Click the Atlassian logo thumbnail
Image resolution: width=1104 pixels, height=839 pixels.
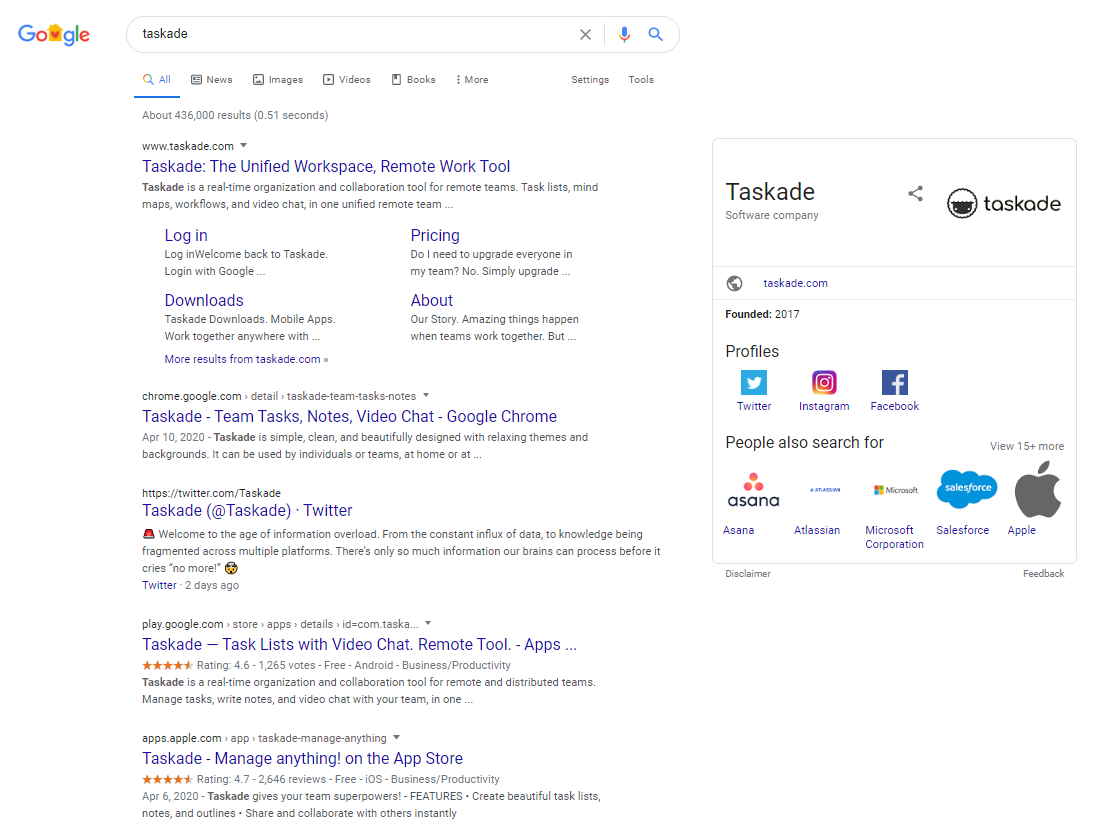pyautogui.click(x=824, y=490)
